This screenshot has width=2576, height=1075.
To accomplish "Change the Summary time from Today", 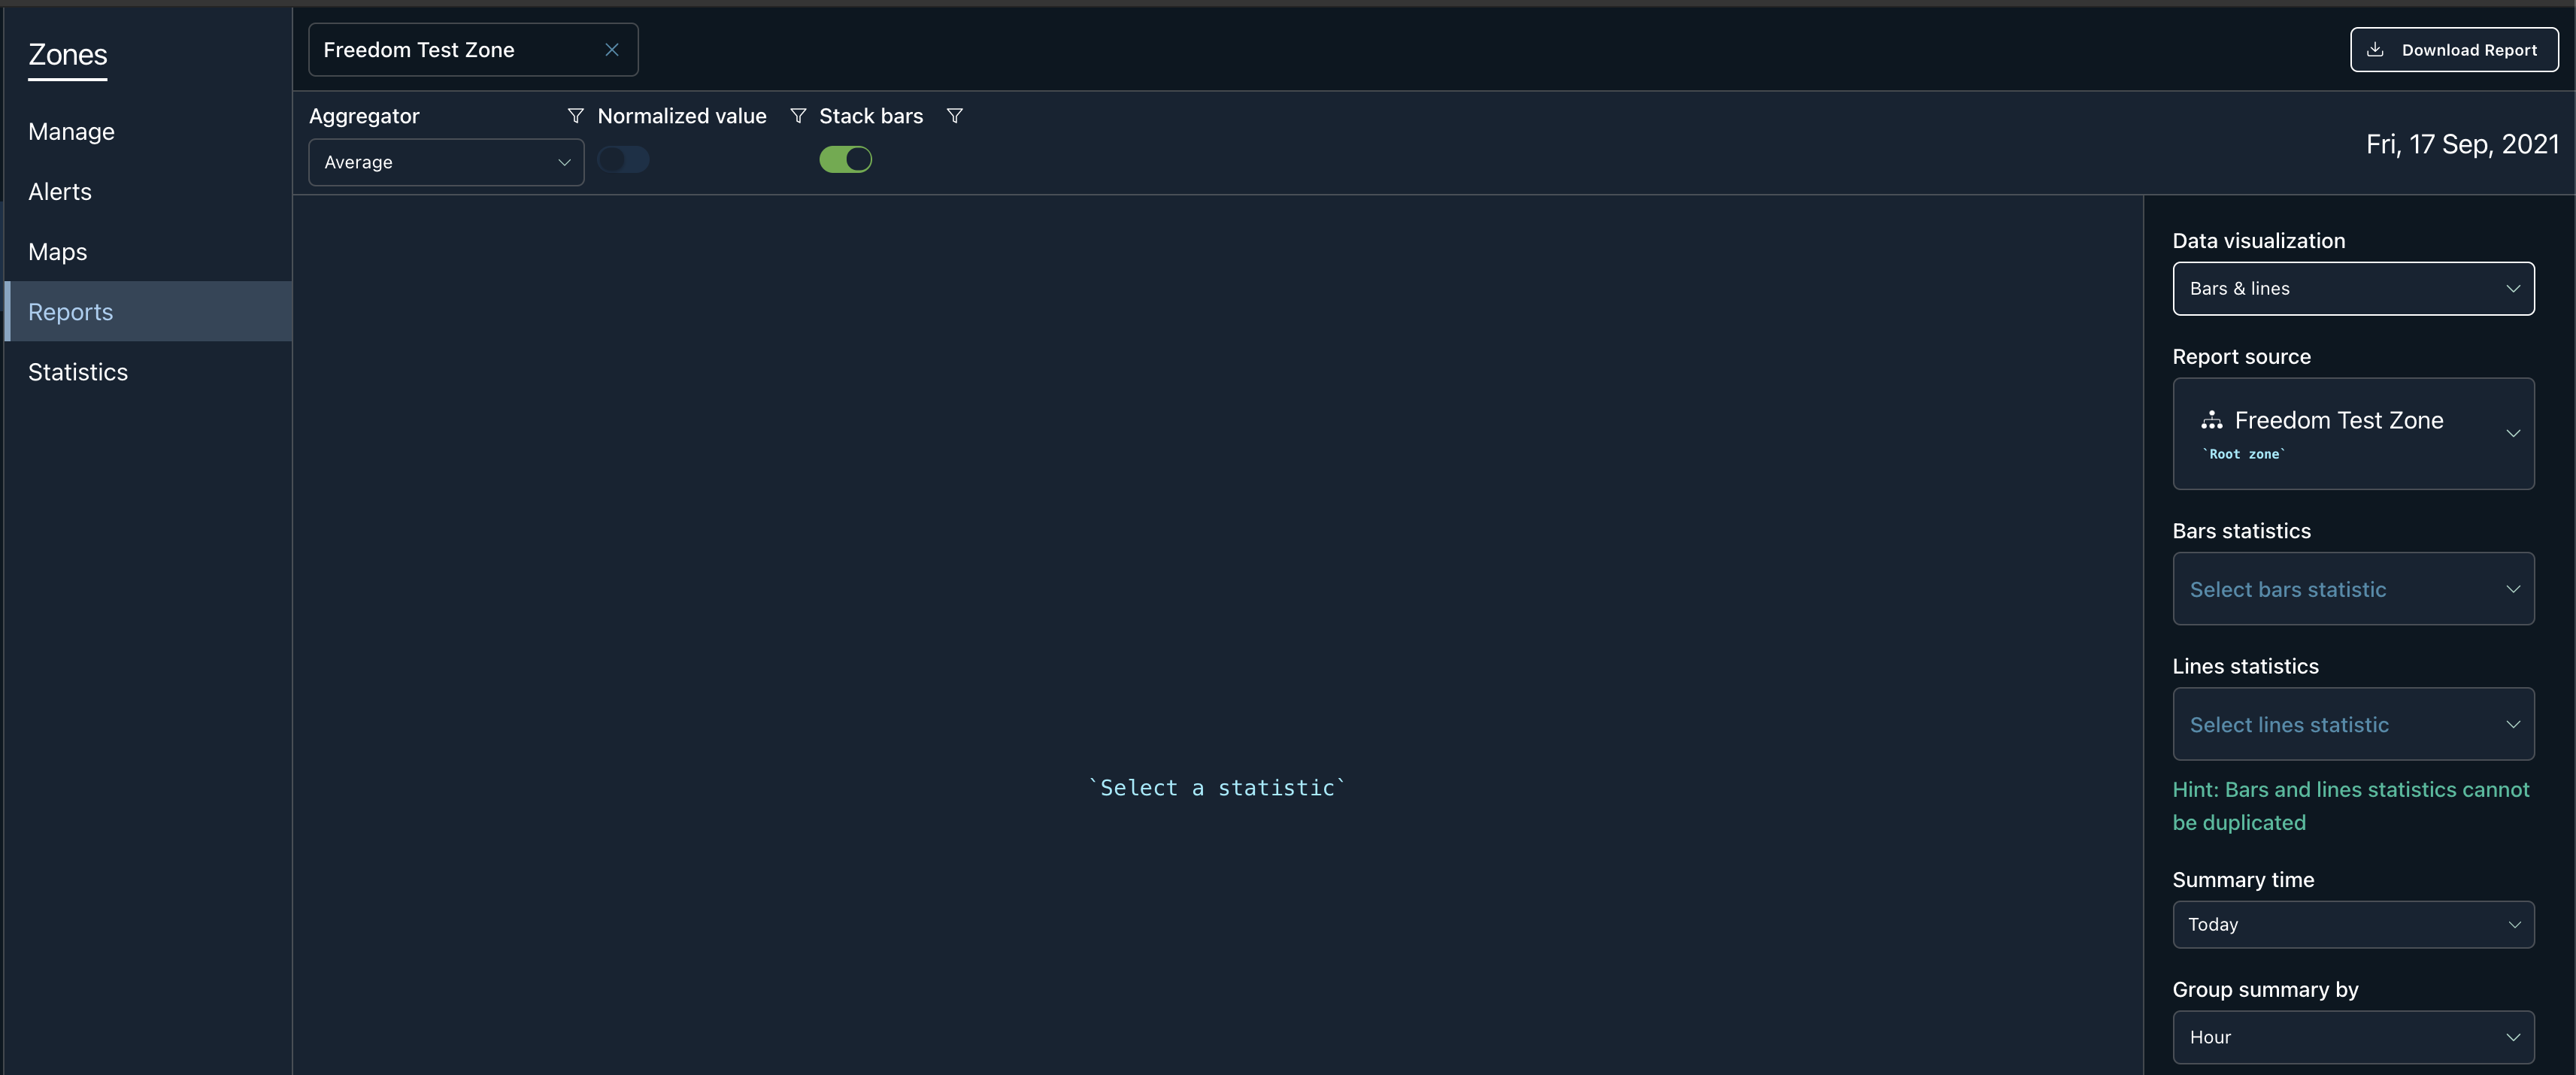I will tap(2352, 925).
